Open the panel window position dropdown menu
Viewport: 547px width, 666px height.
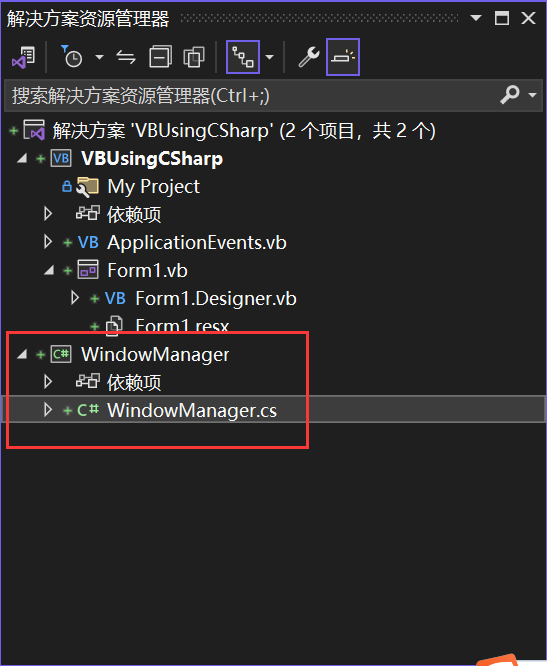click(x=476, y=18)
